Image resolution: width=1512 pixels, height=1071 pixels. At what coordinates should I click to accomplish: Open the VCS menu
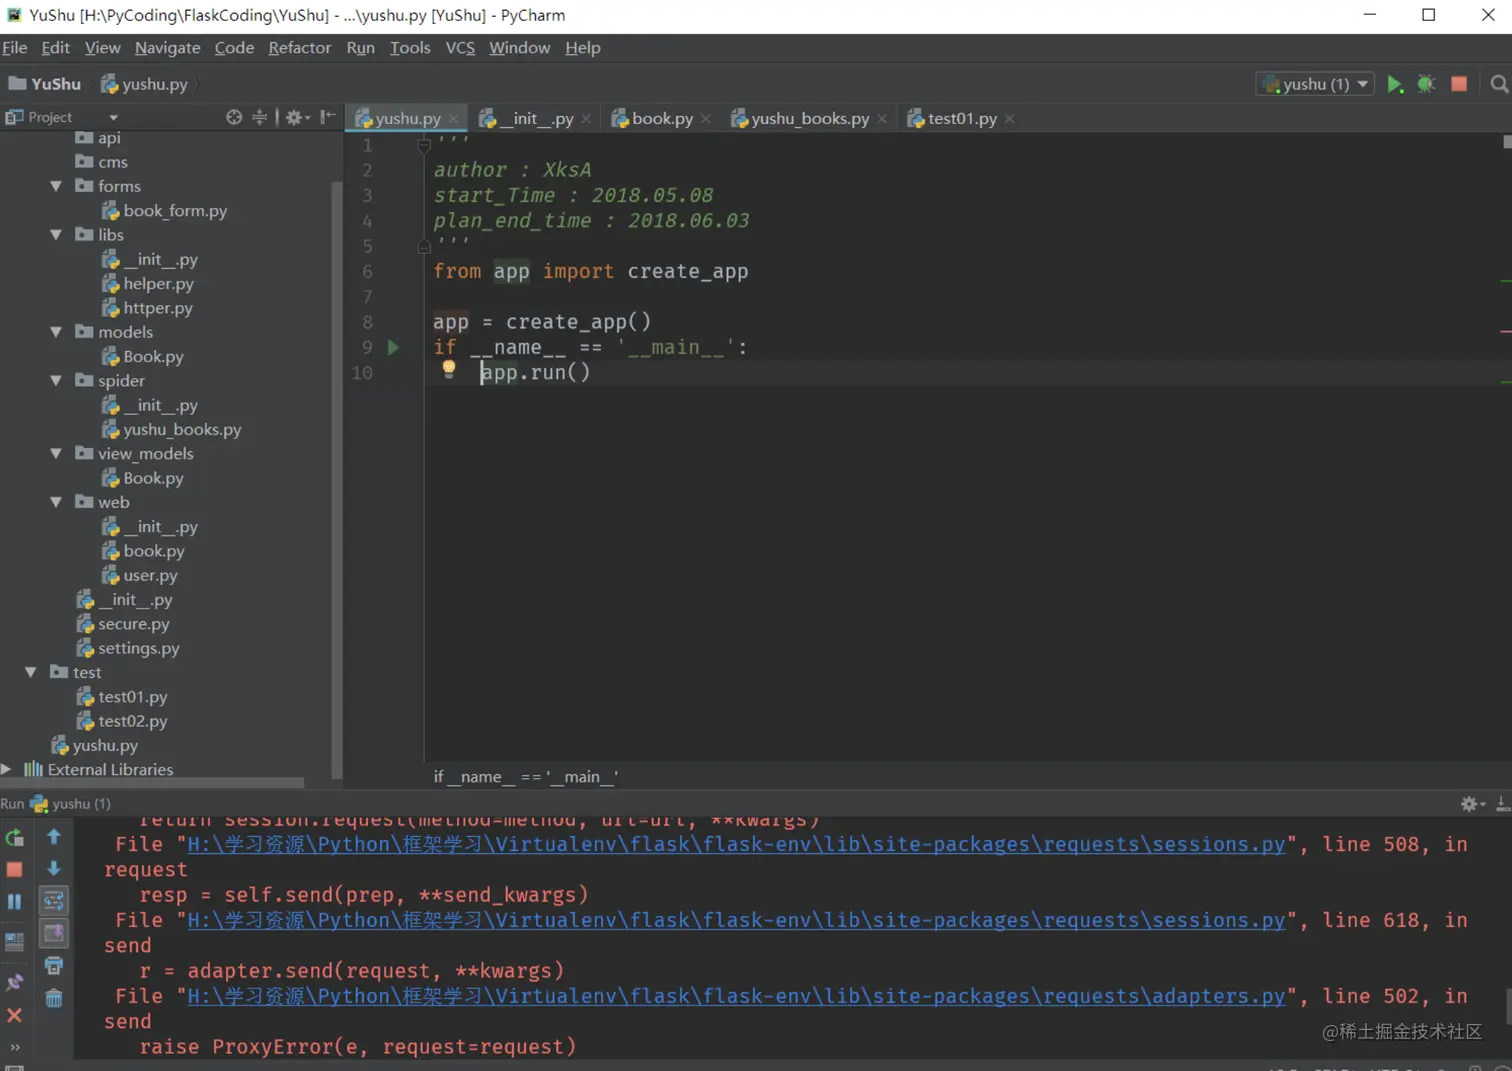460,48
